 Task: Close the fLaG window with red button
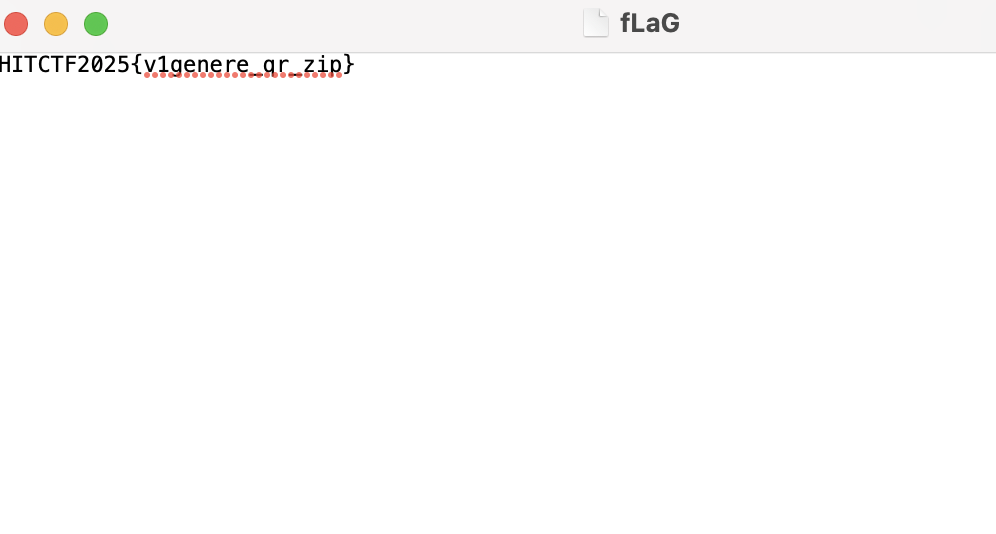(16, 24)
